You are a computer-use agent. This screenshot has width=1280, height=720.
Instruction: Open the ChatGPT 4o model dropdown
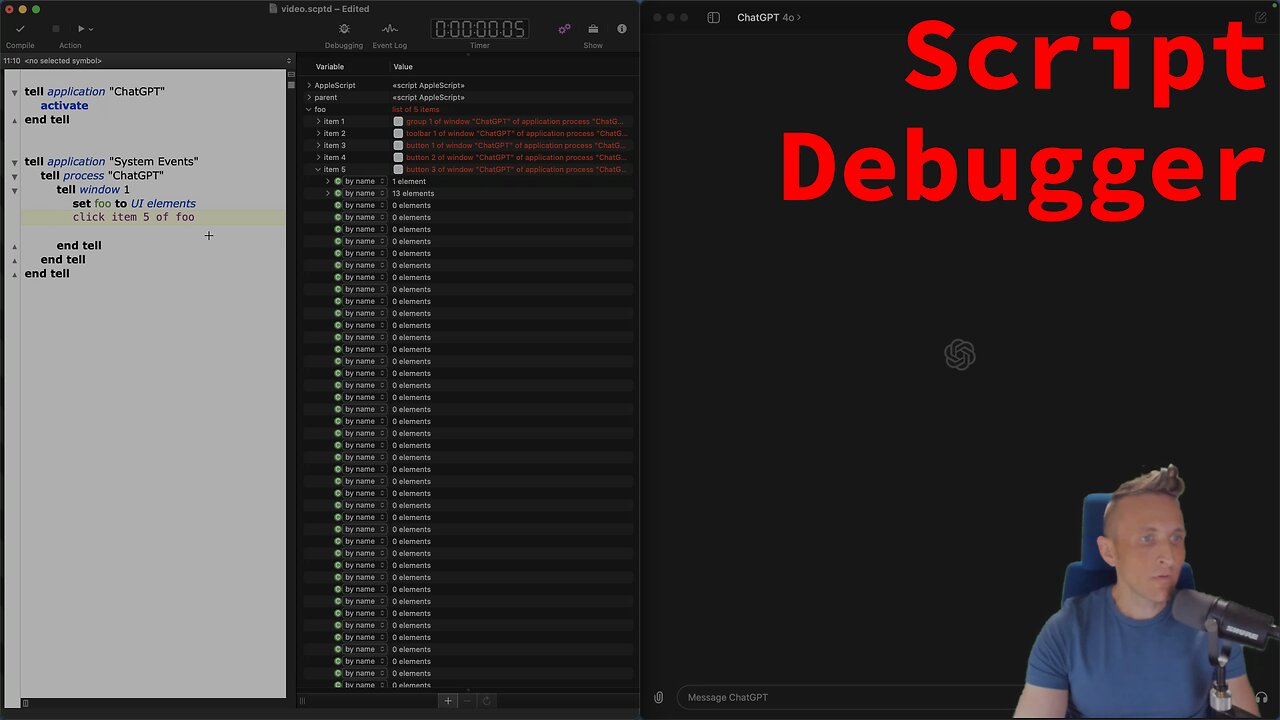769,17
